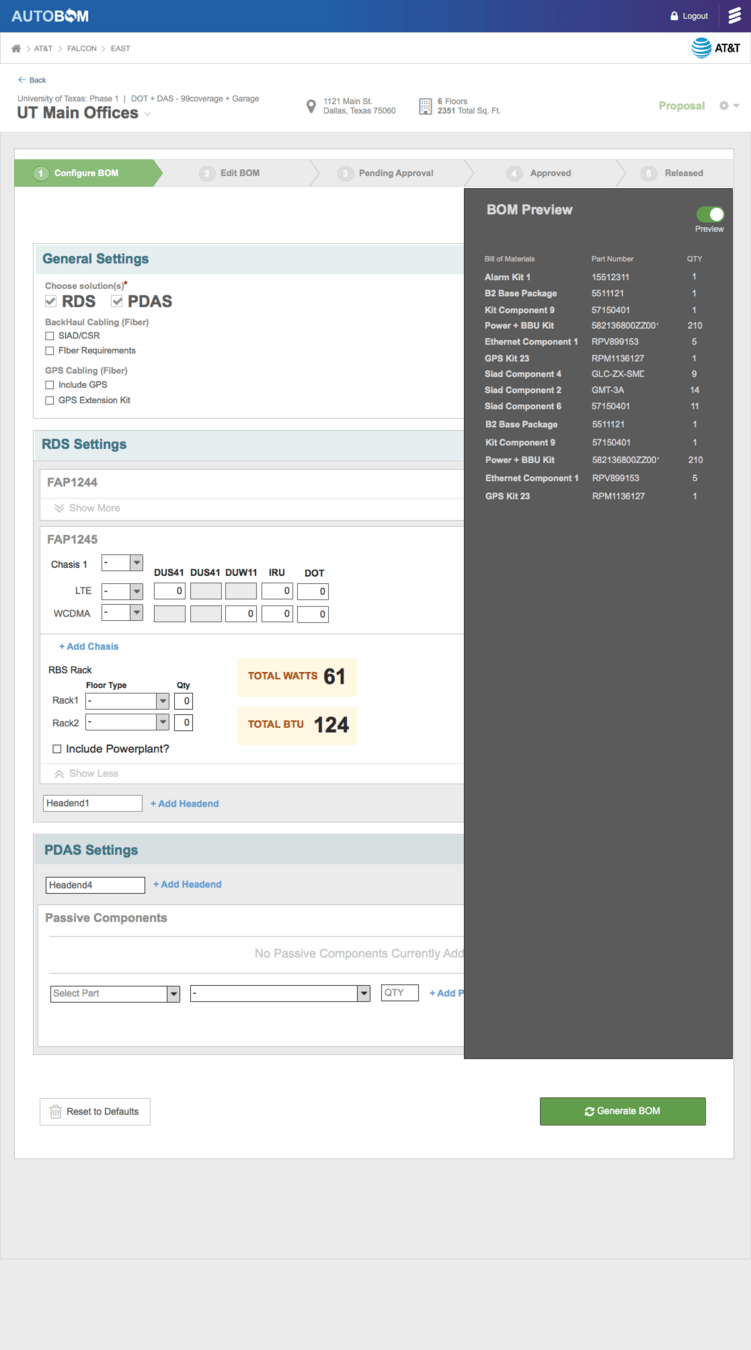This screenshot has height=1350, width=751.
Task: Toggle the PDAS solution checkbox
Action: pos(117,301)
